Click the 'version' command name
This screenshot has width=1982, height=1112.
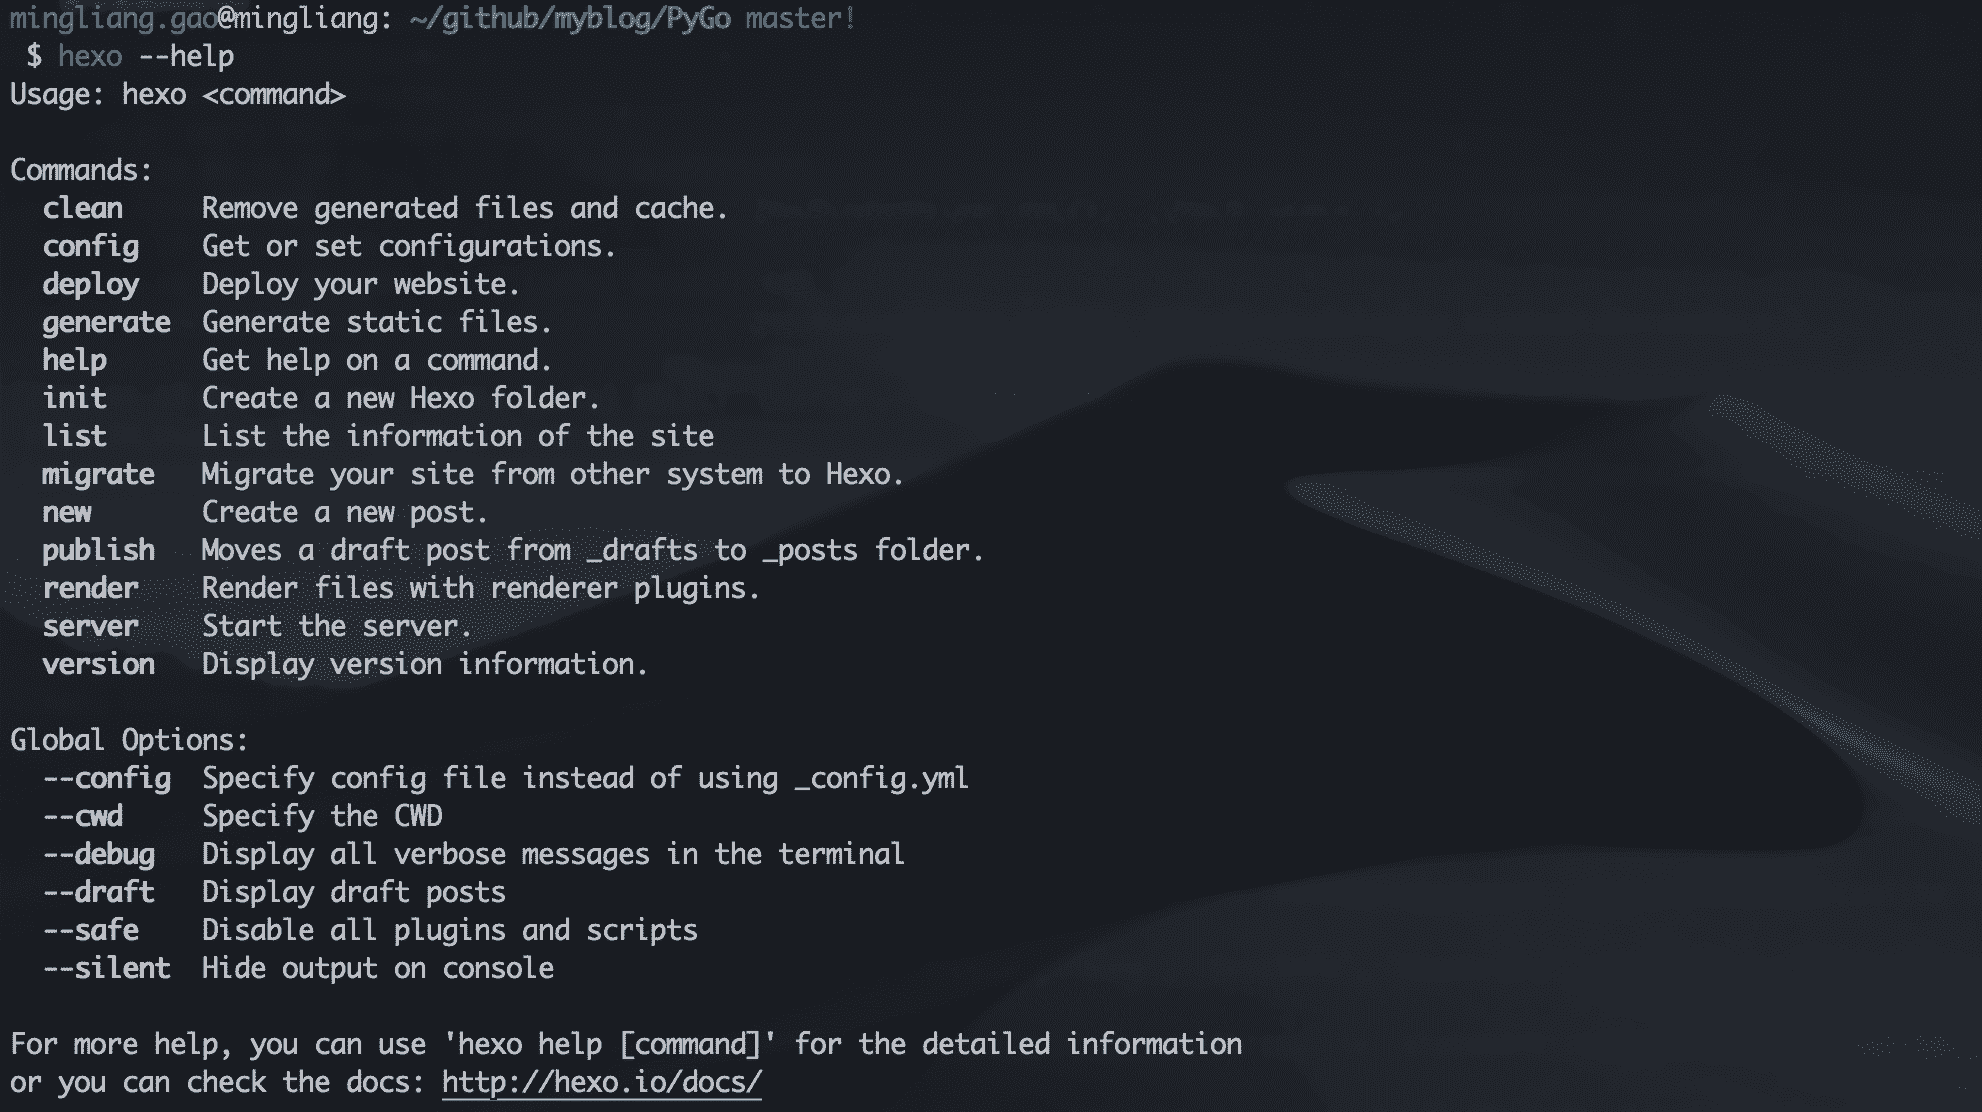[98, 664]
